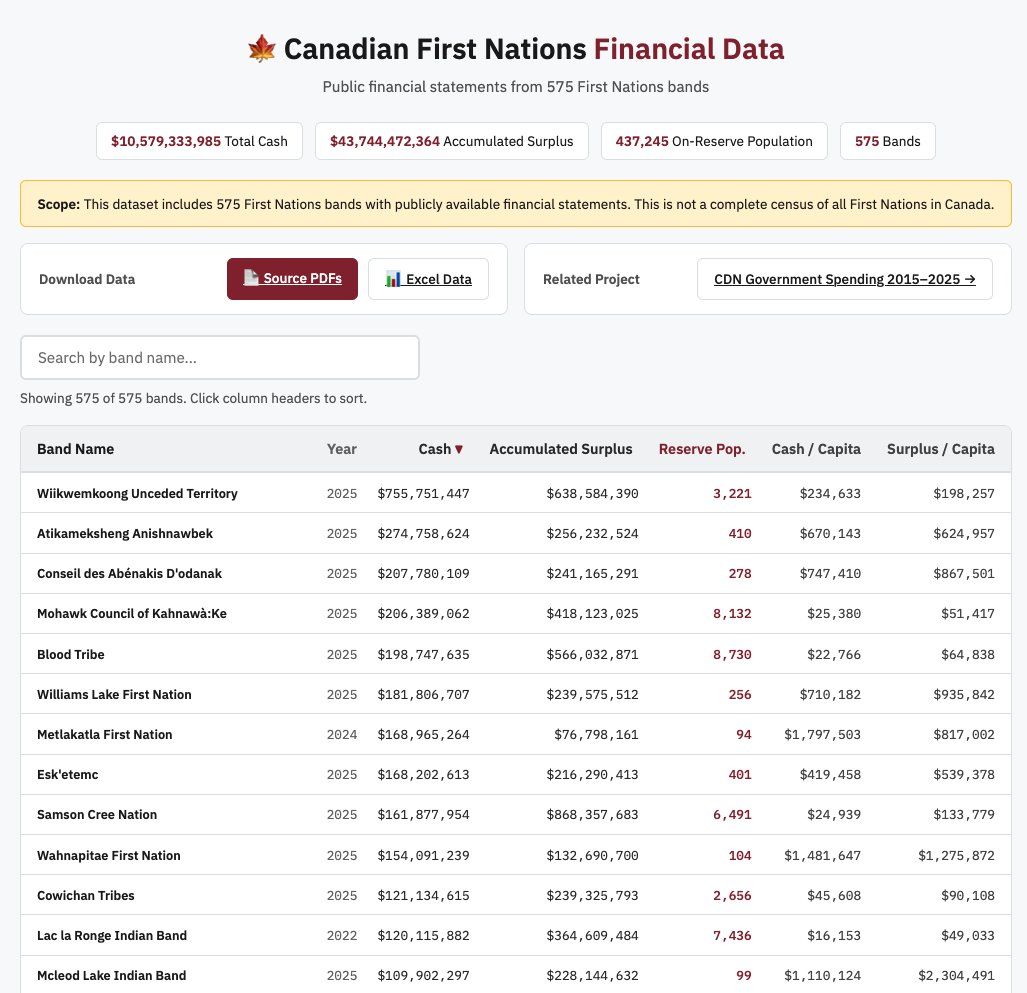
Task: Click reserve population 2,656
Action: (x=732, y=895)
